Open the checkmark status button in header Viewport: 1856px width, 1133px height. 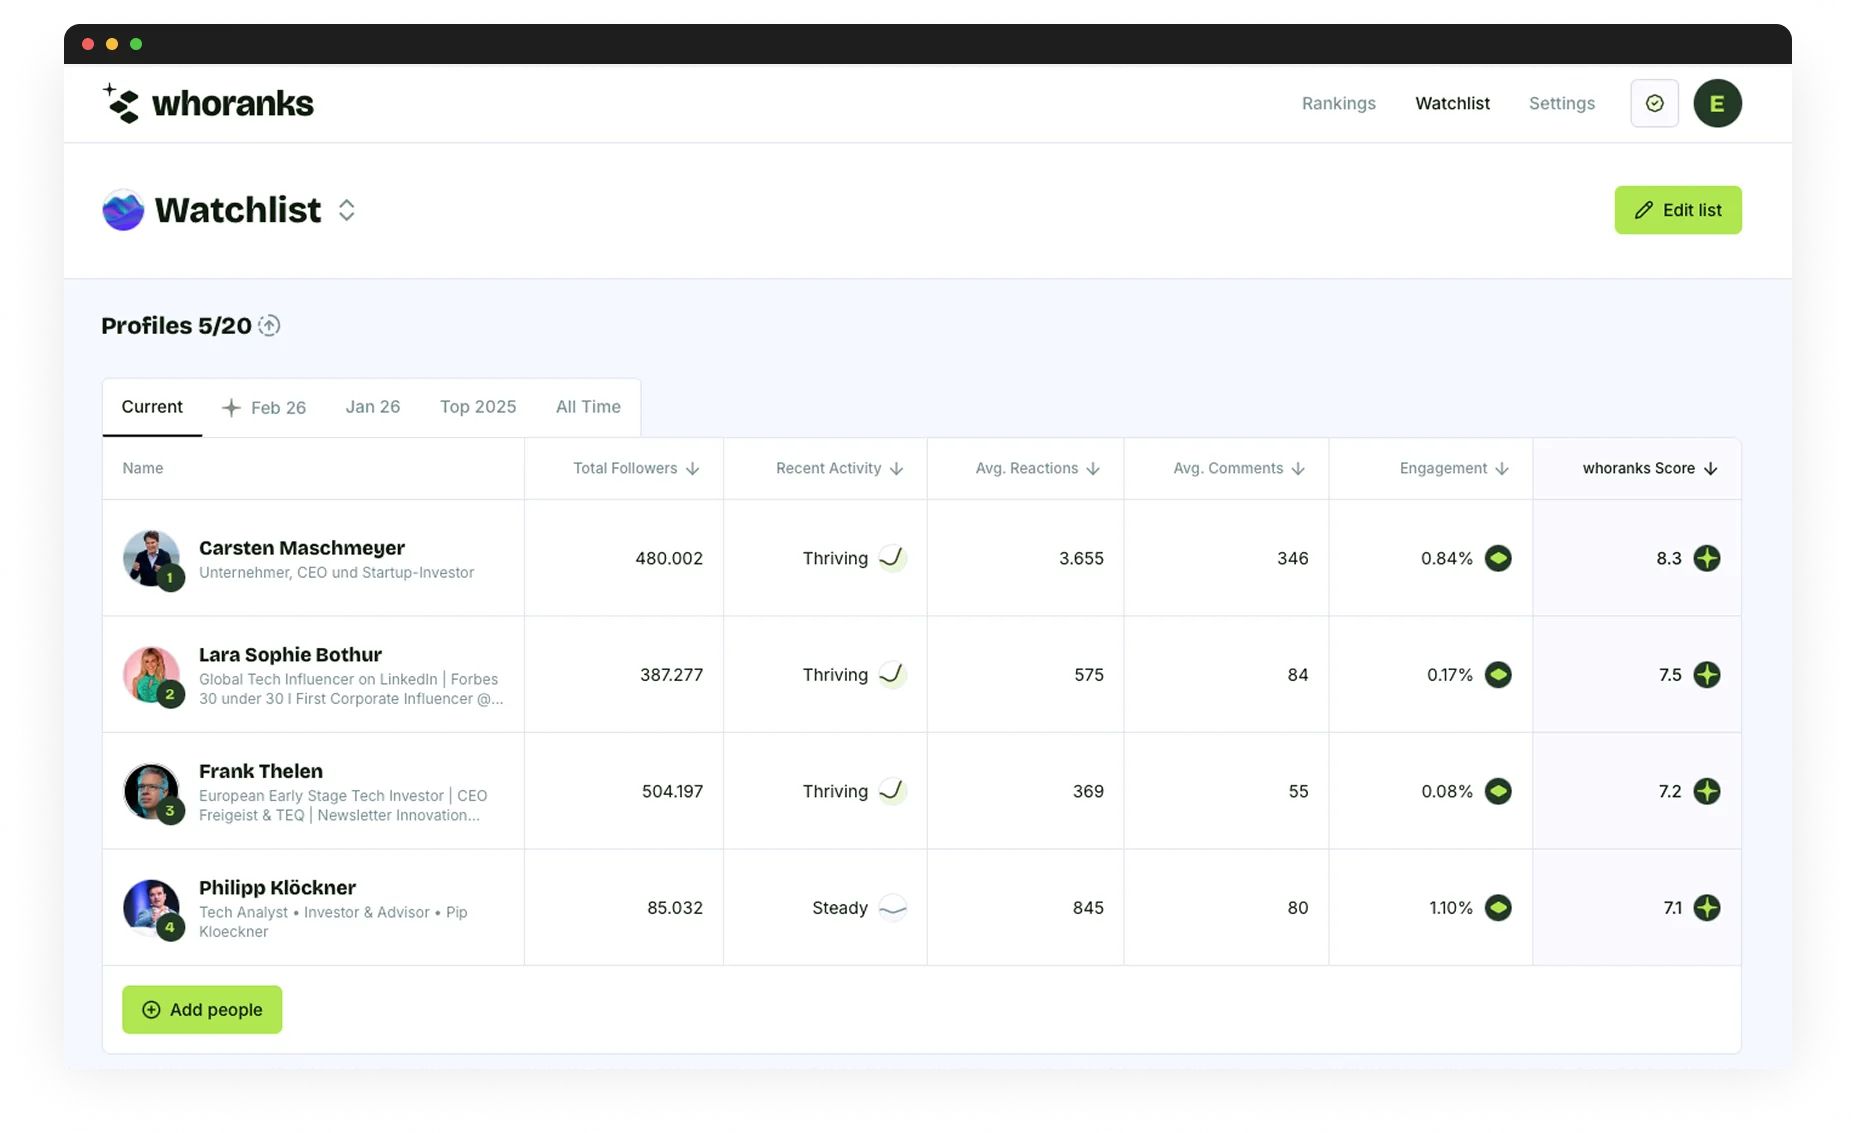point(1654,103)
